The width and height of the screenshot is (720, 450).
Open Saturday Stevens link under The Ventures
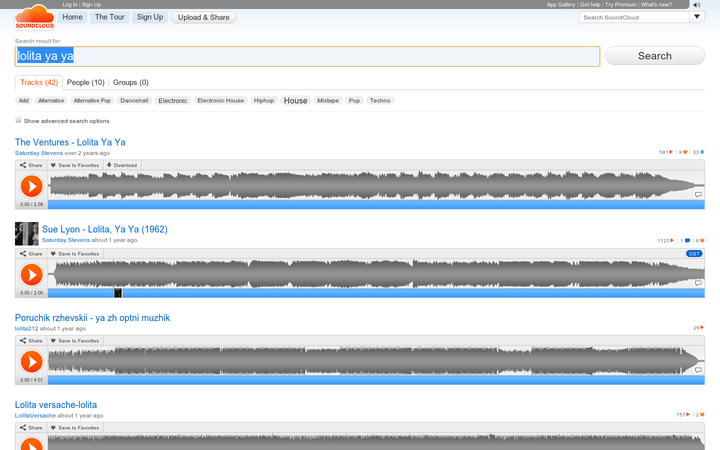[x=39, y=153]
